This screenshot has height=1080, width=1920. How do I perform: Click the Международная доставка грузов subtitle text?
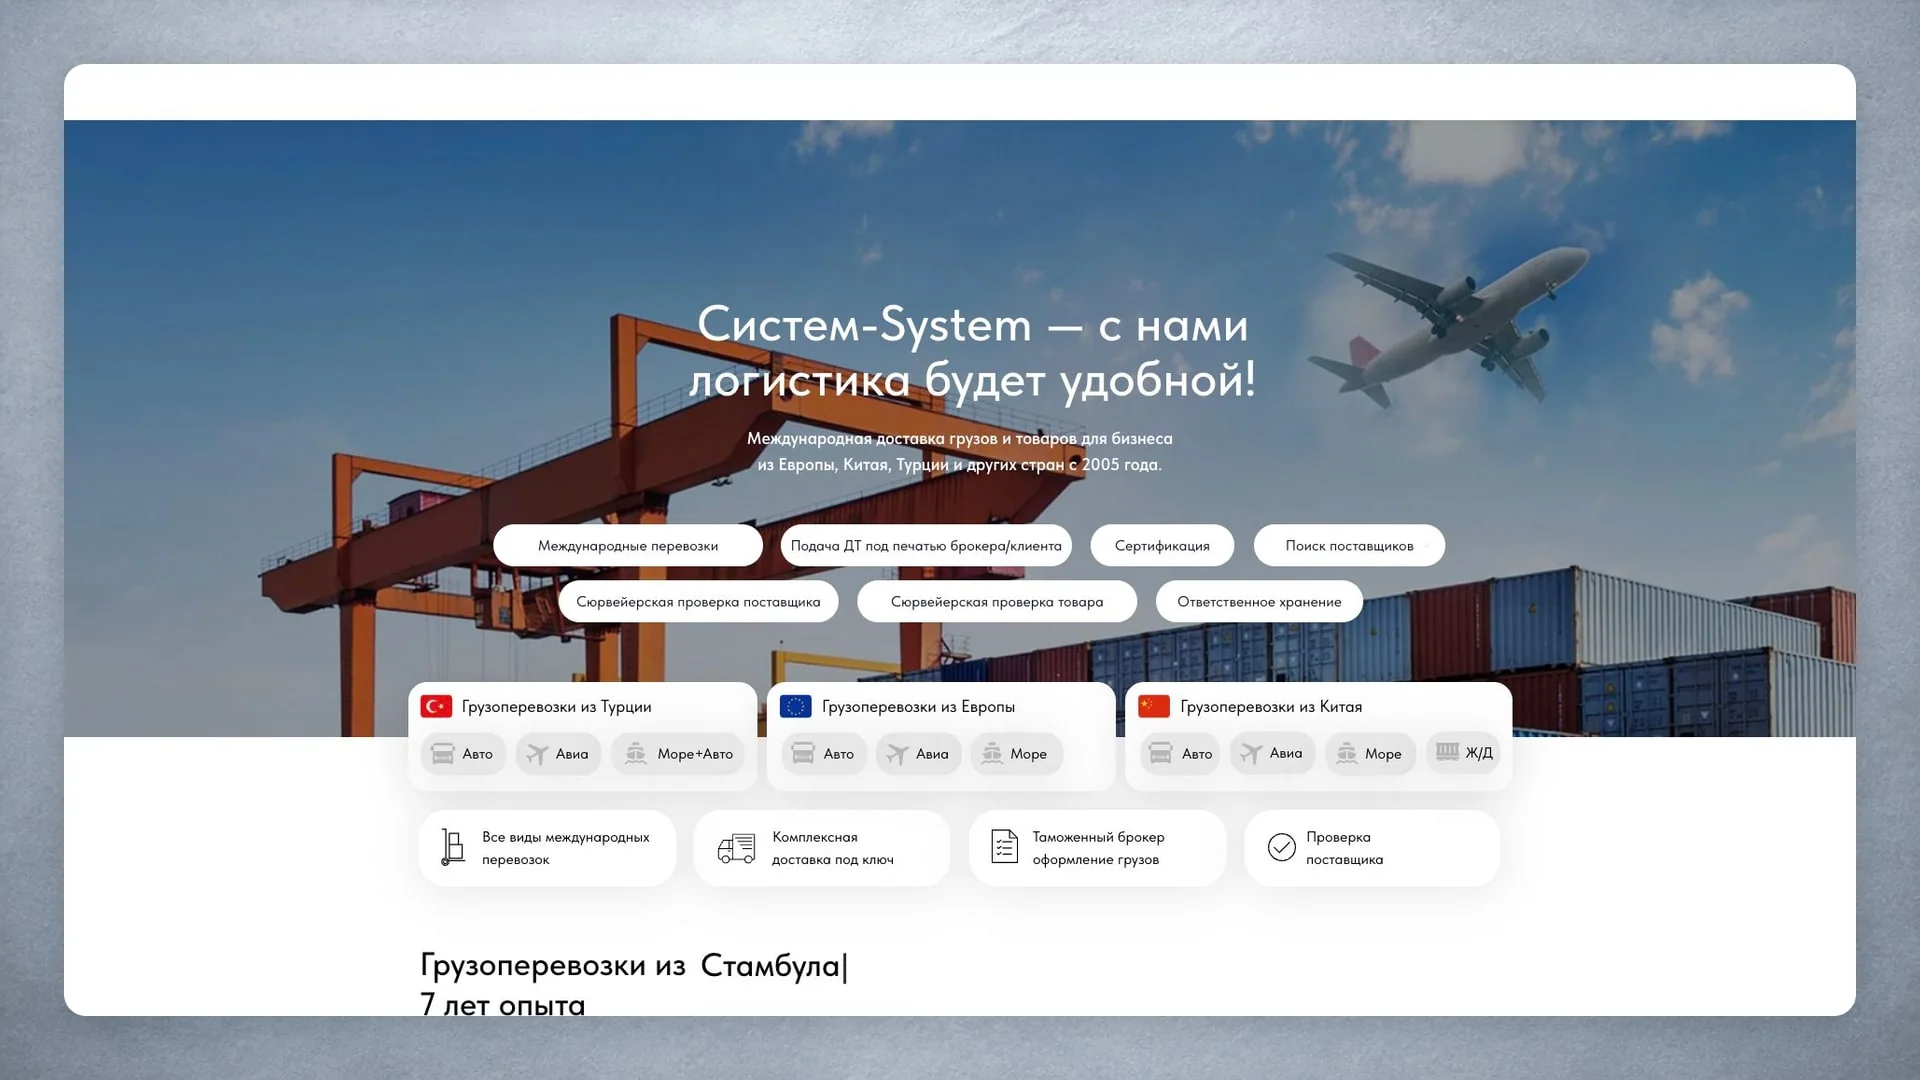click(x=960, y=452)
